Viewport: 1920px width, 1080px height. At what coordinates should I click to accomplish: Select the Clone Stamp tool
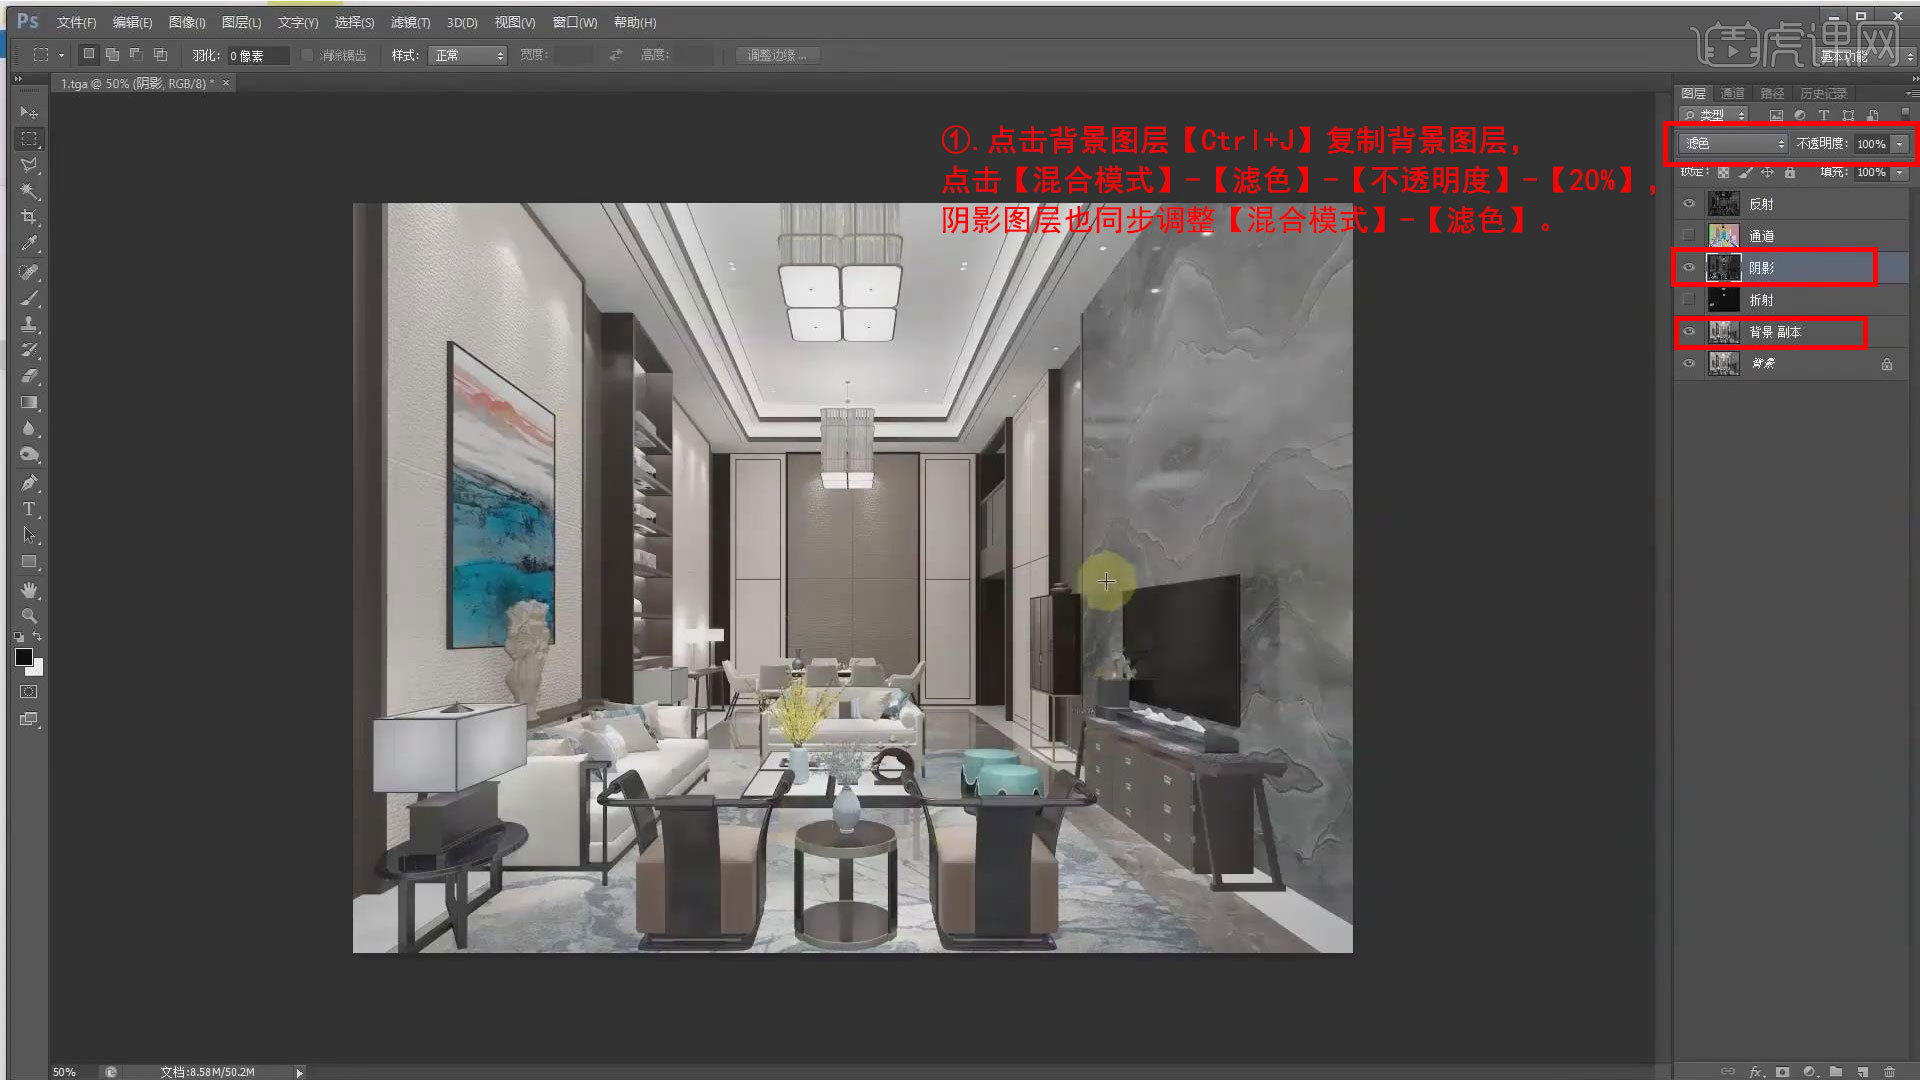[x=29, y=323]
